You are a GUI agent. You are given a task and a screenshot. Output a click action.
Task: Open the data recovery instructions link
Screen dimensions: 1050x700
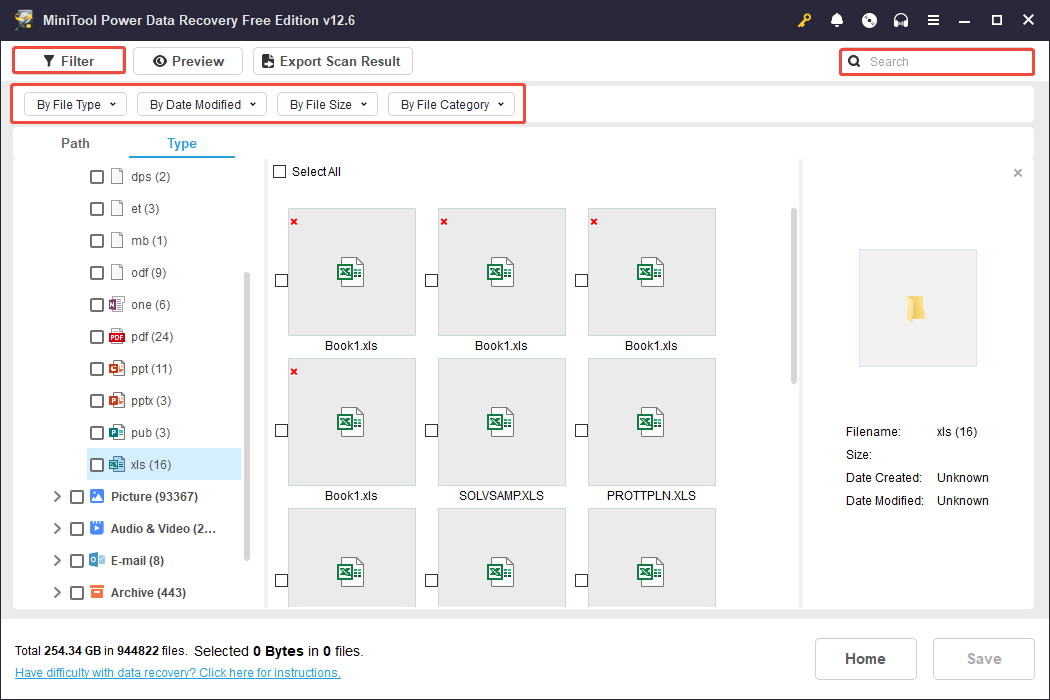pyautogui.click(x=177, y=672)
